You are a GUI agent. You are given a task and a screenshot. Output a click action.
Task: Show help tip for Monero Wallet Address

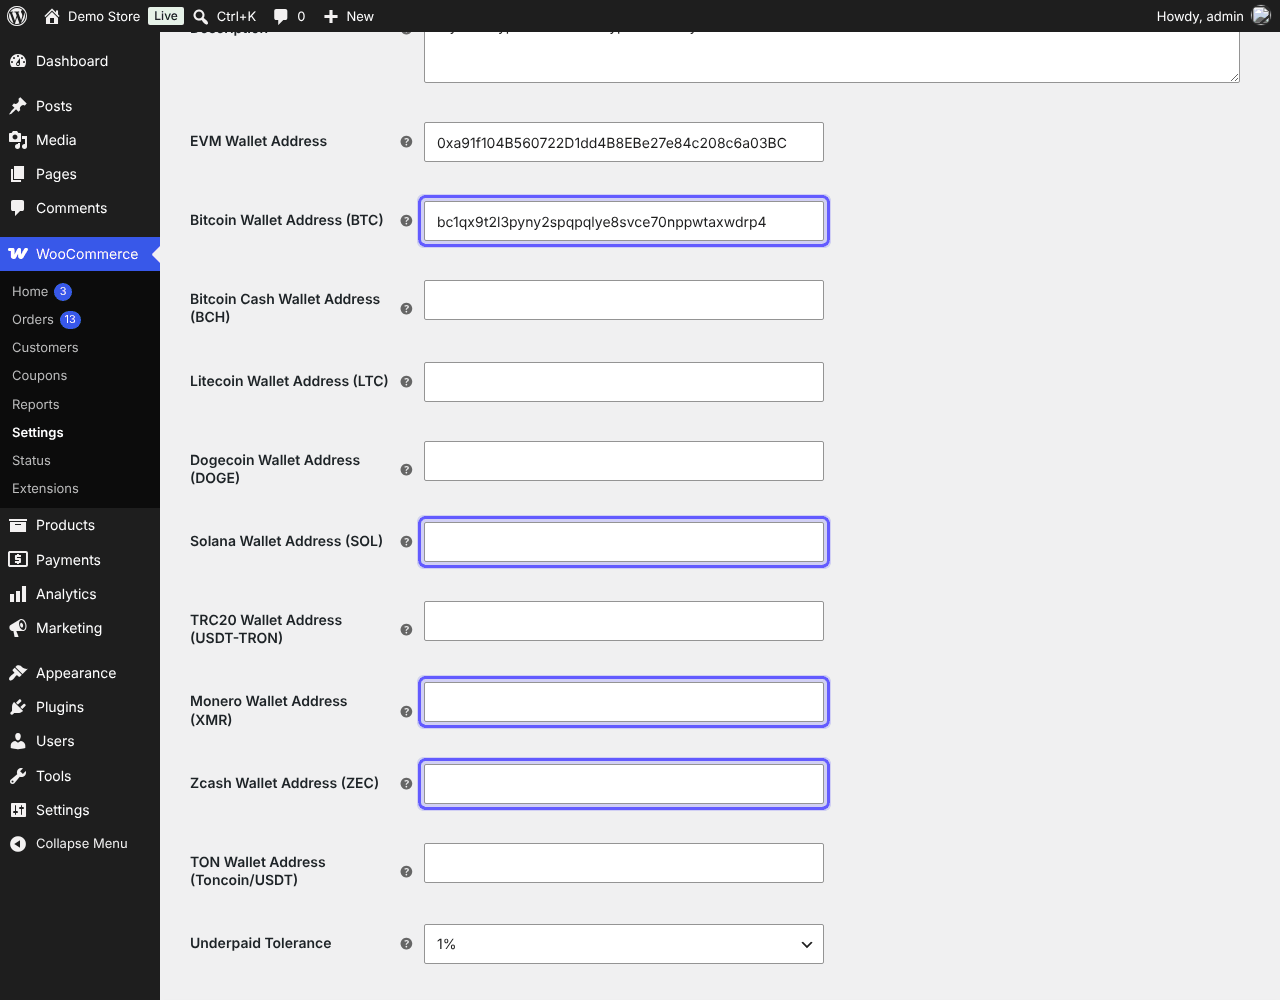(406, 712)
